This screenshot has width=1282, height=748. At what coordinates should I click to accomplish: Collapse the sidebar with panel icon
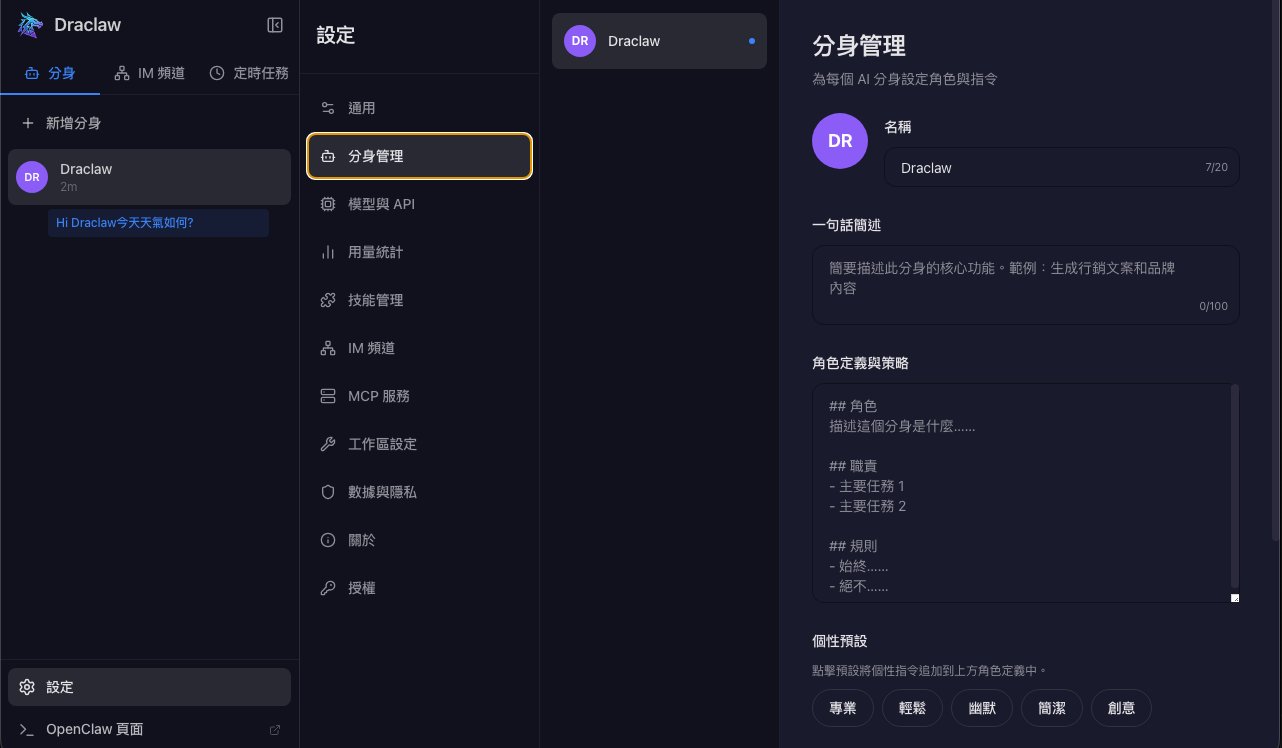coord(275,25)
